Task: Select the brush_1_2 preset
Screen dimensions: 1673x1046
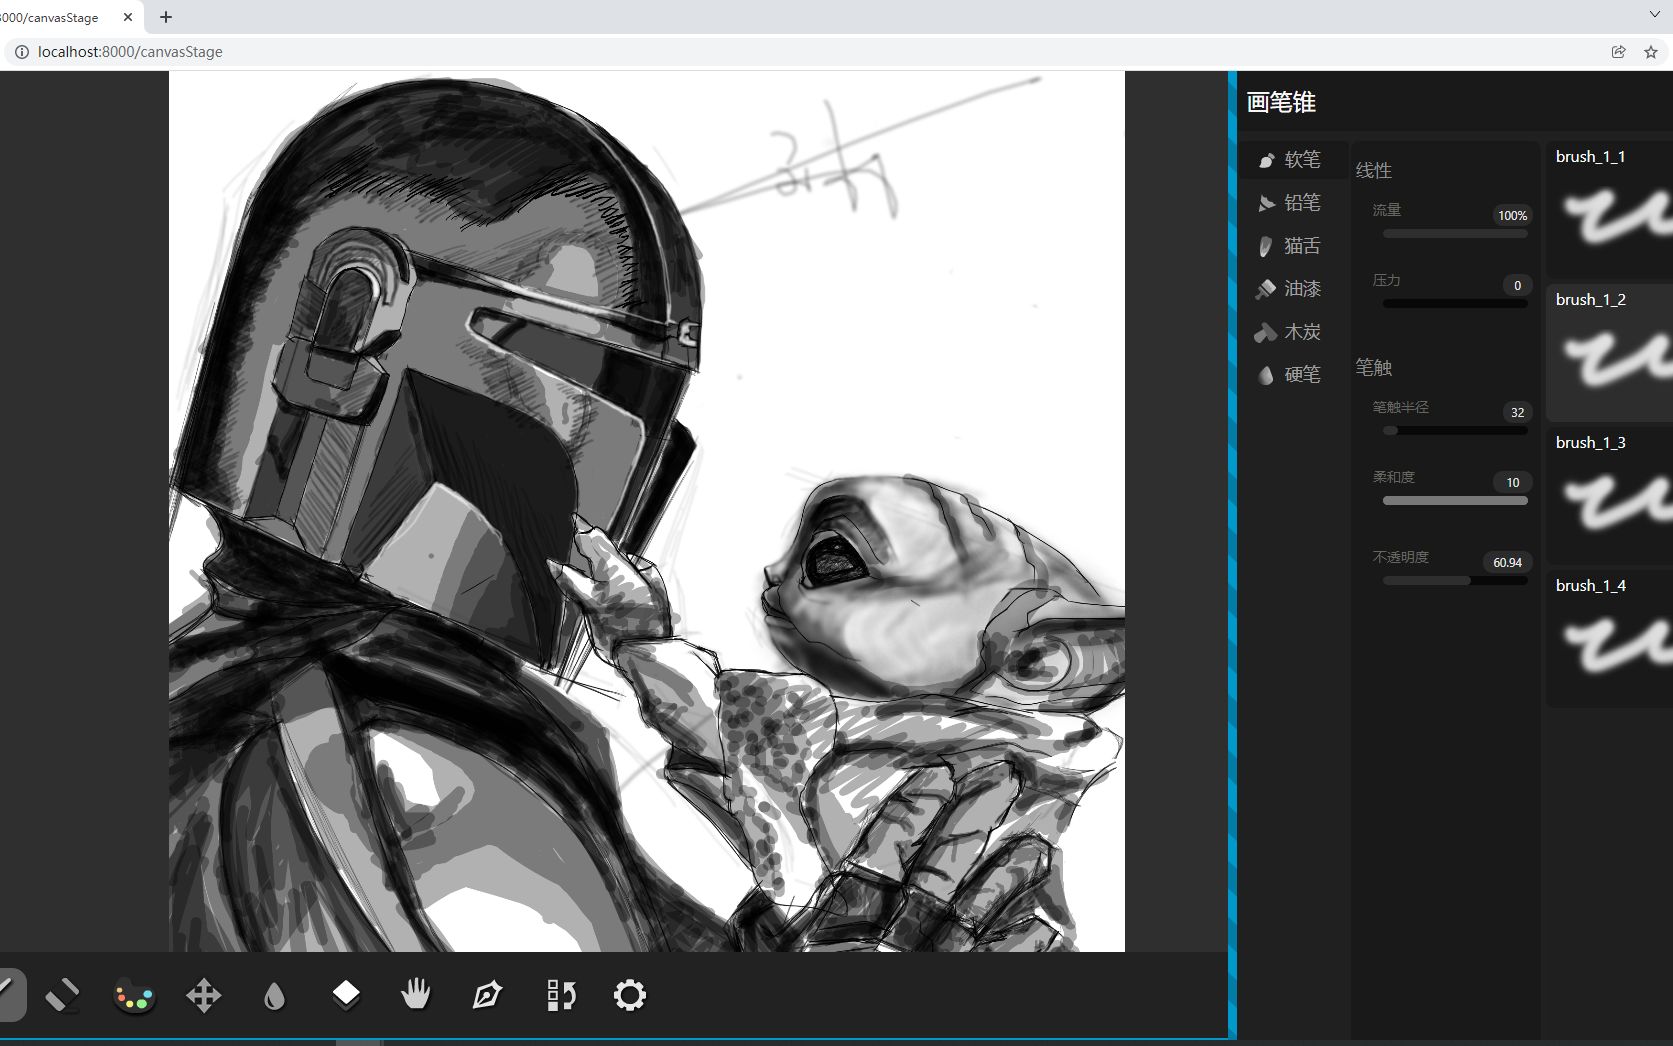Action: [x=1610, y=352]
